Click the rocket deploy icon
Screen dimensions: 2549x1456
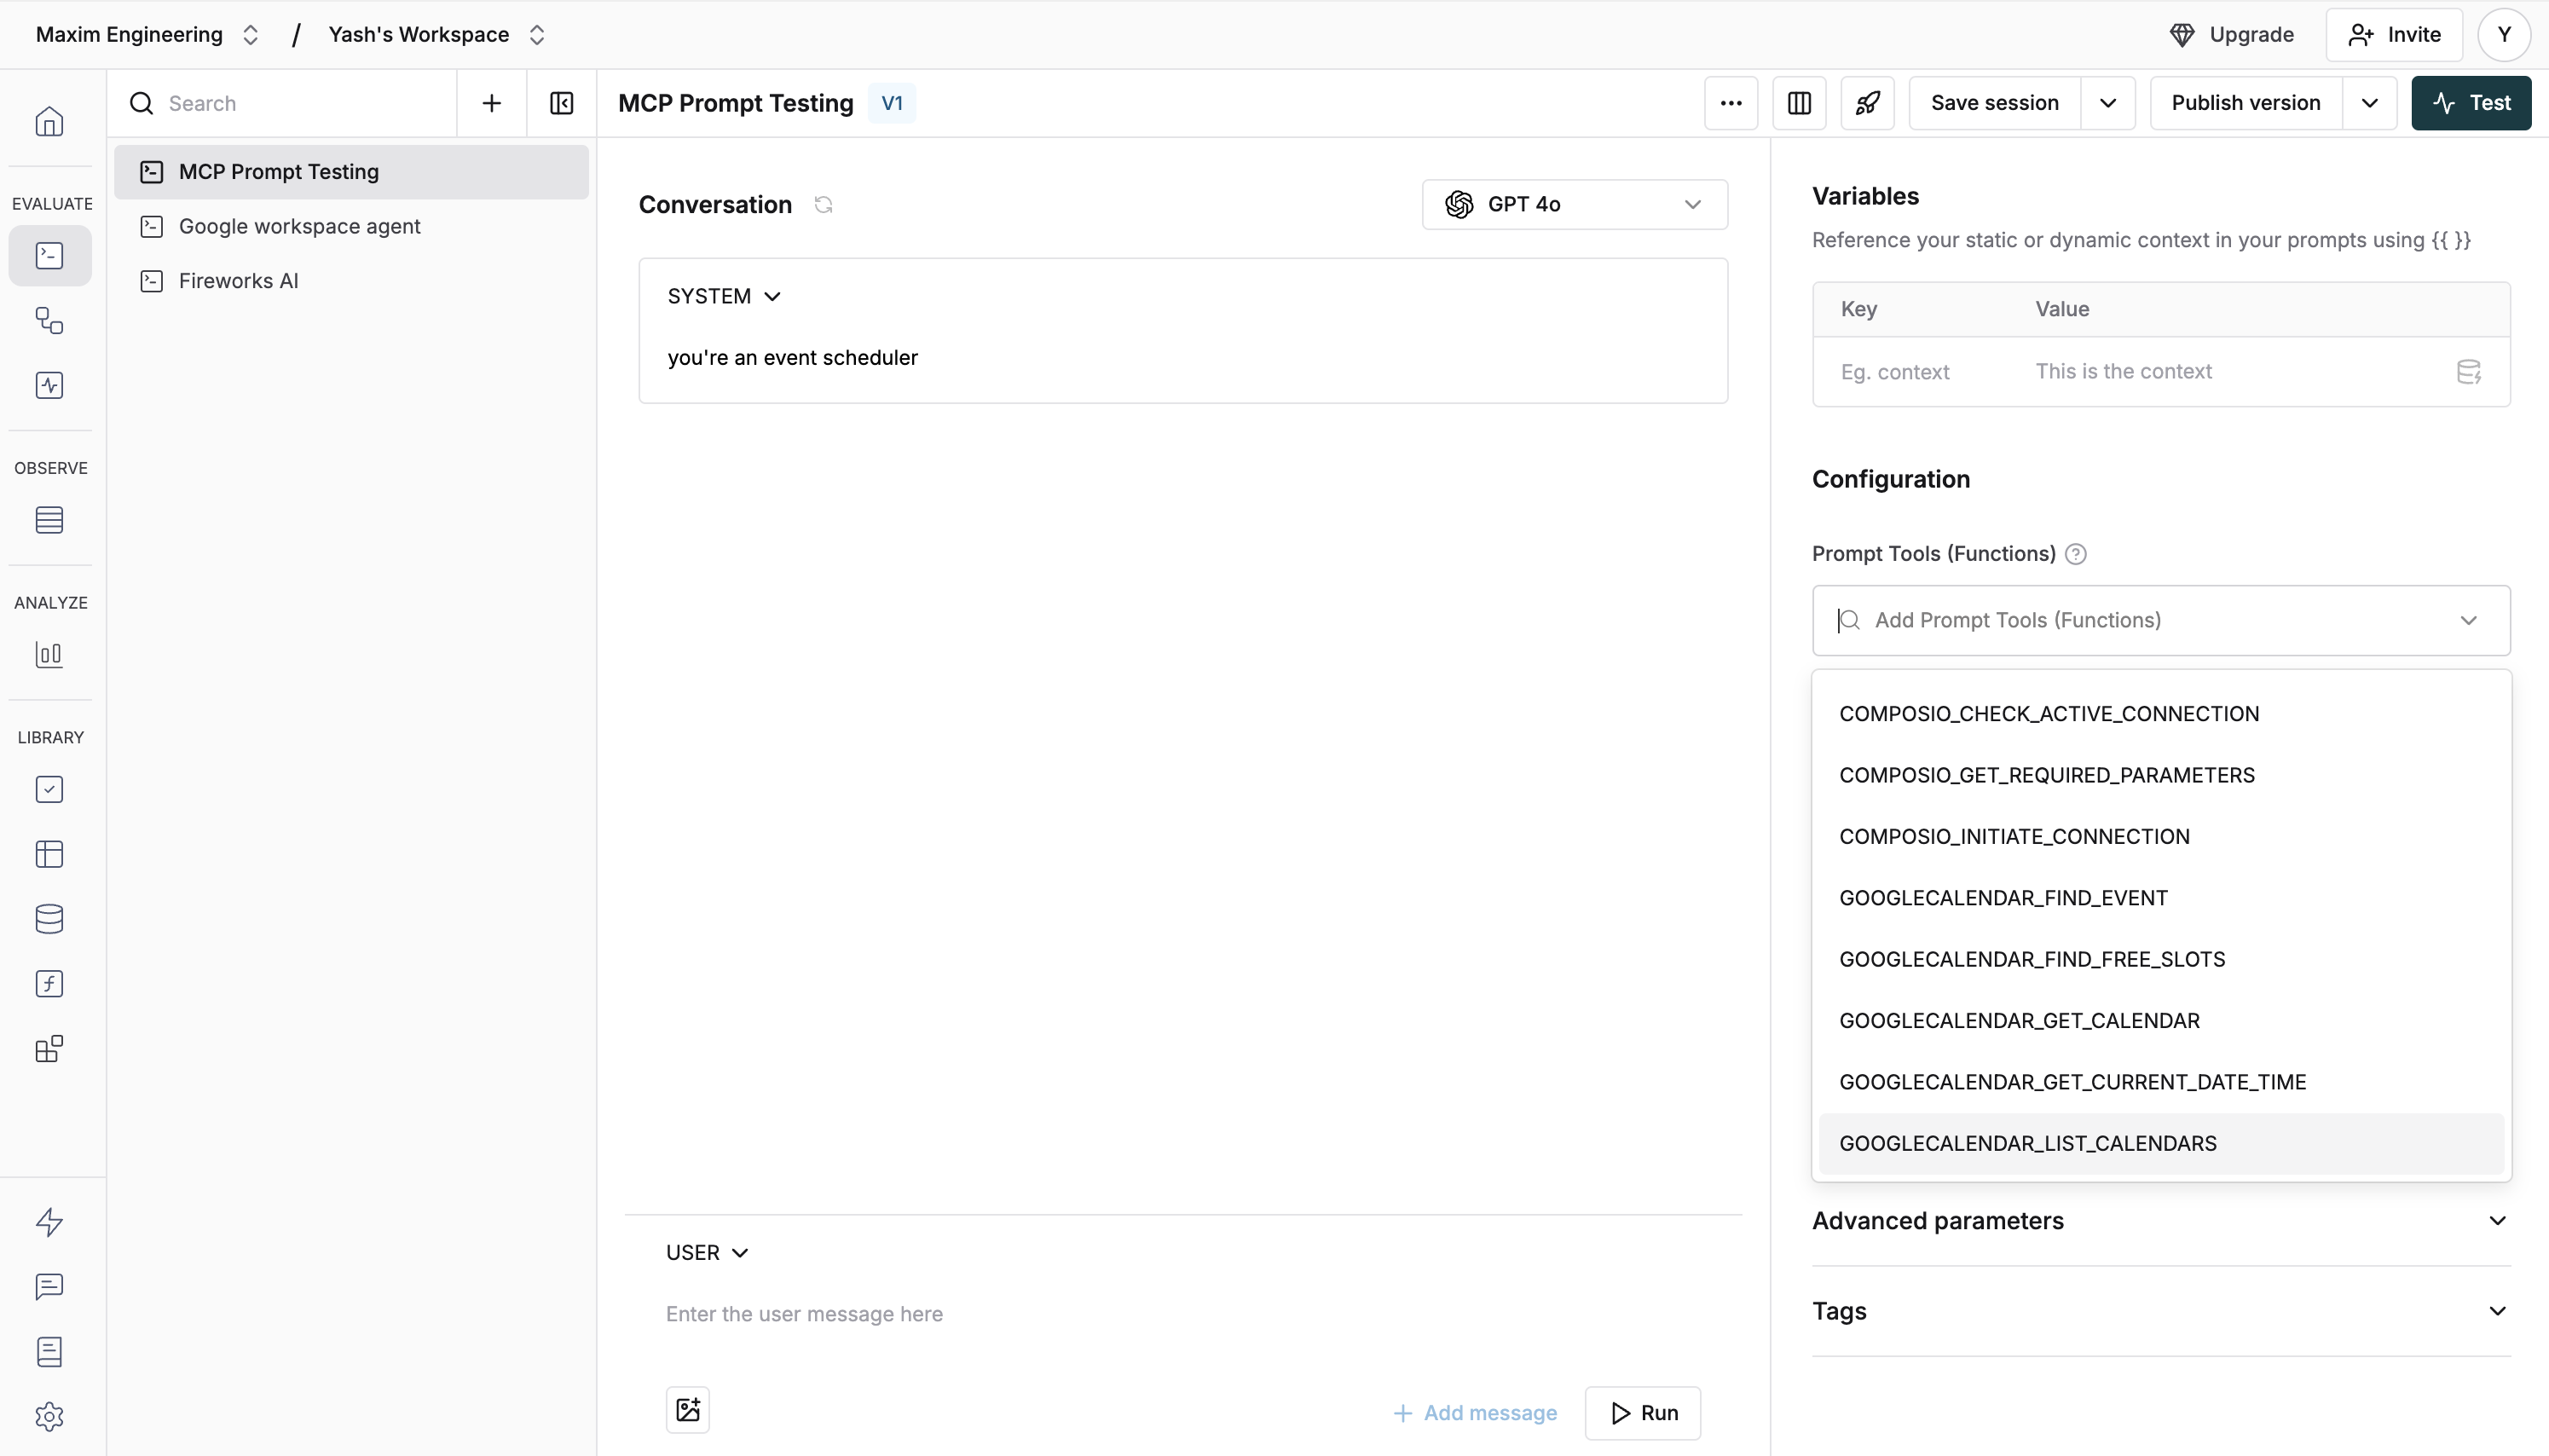(x=1867, y=103)
